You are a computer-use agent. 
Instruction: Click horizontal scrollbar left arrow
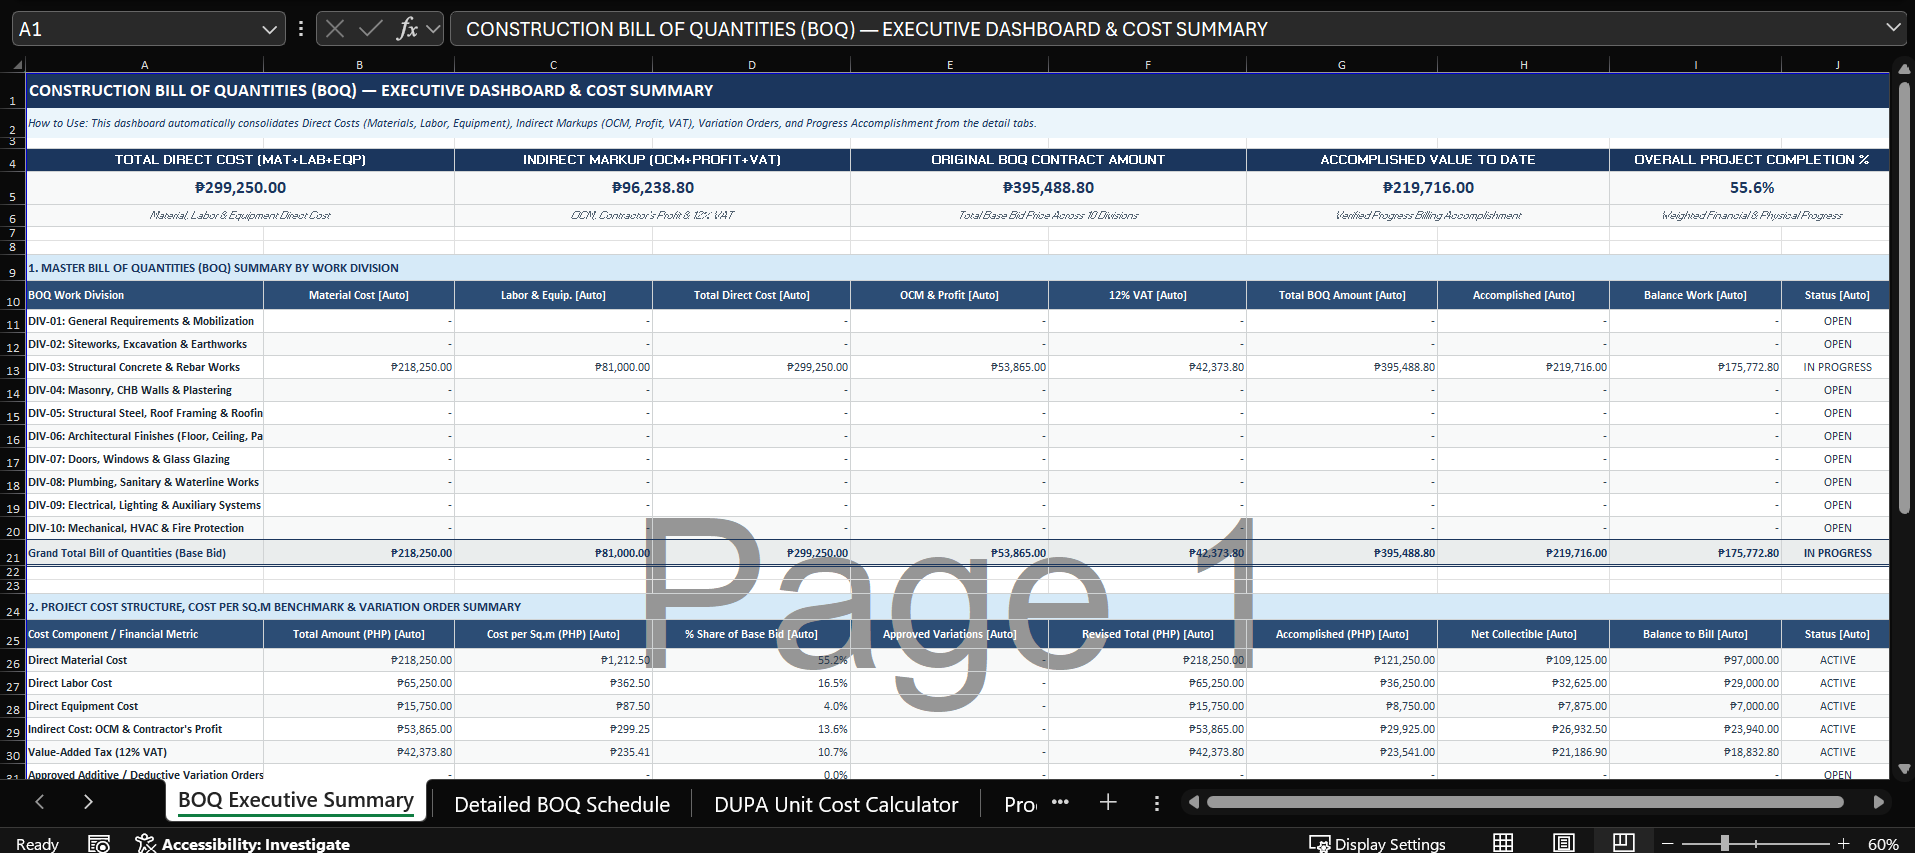pyautogui.click(x=1193, y=802)
